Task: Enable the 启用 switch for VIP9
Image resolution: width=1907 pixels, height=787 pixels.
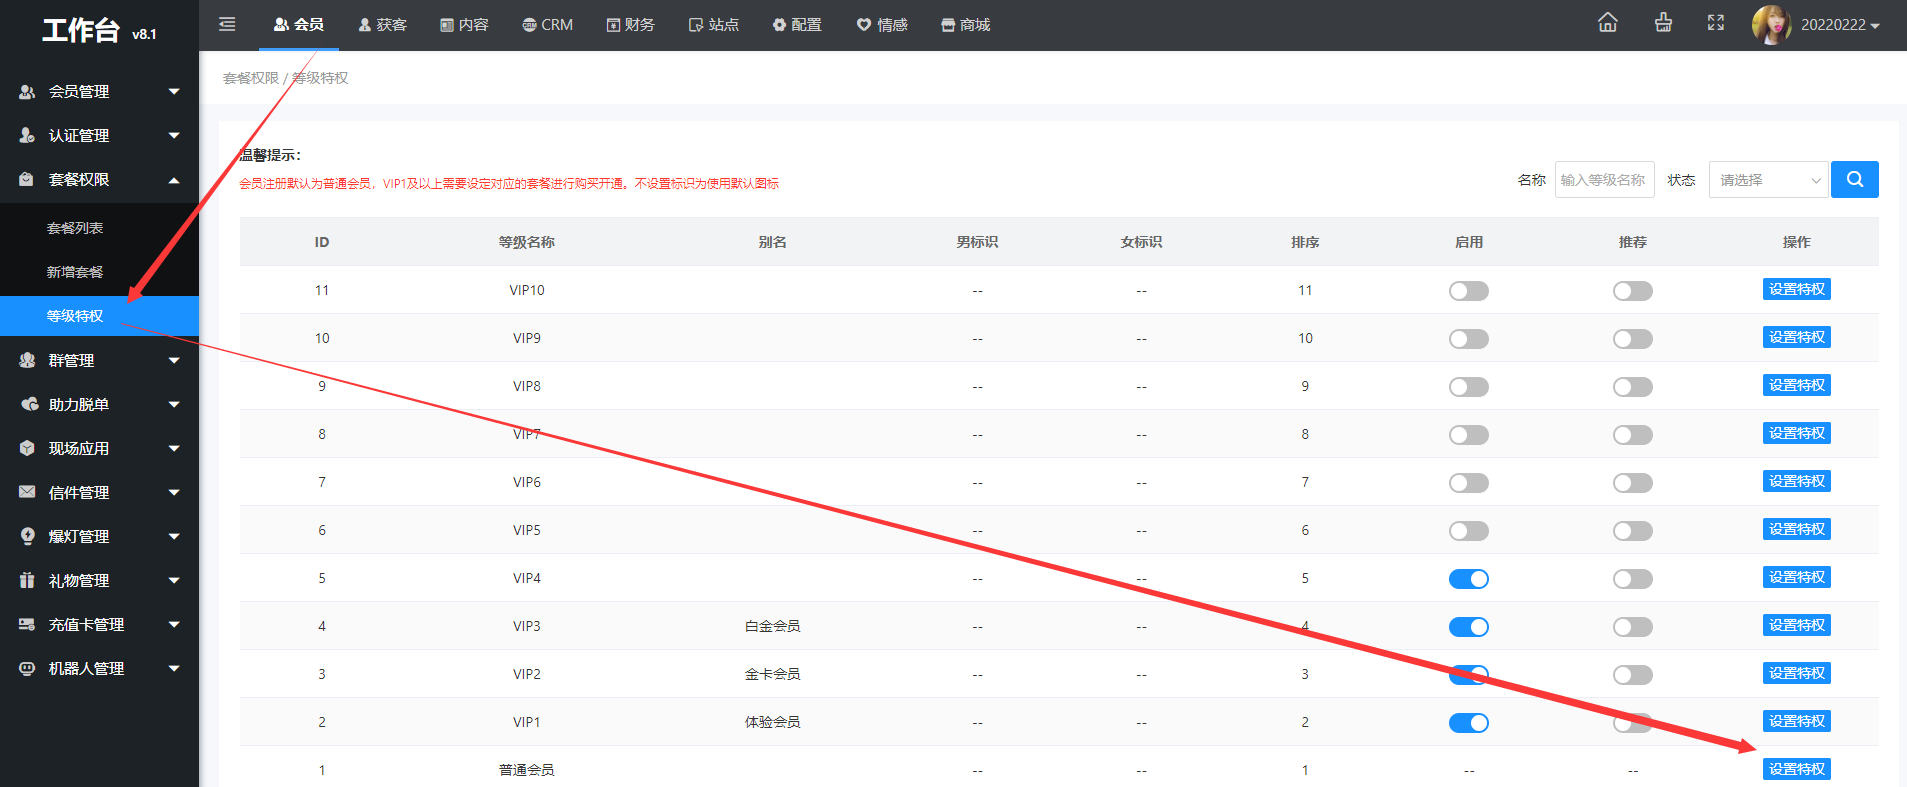Action: point(1468,339)
